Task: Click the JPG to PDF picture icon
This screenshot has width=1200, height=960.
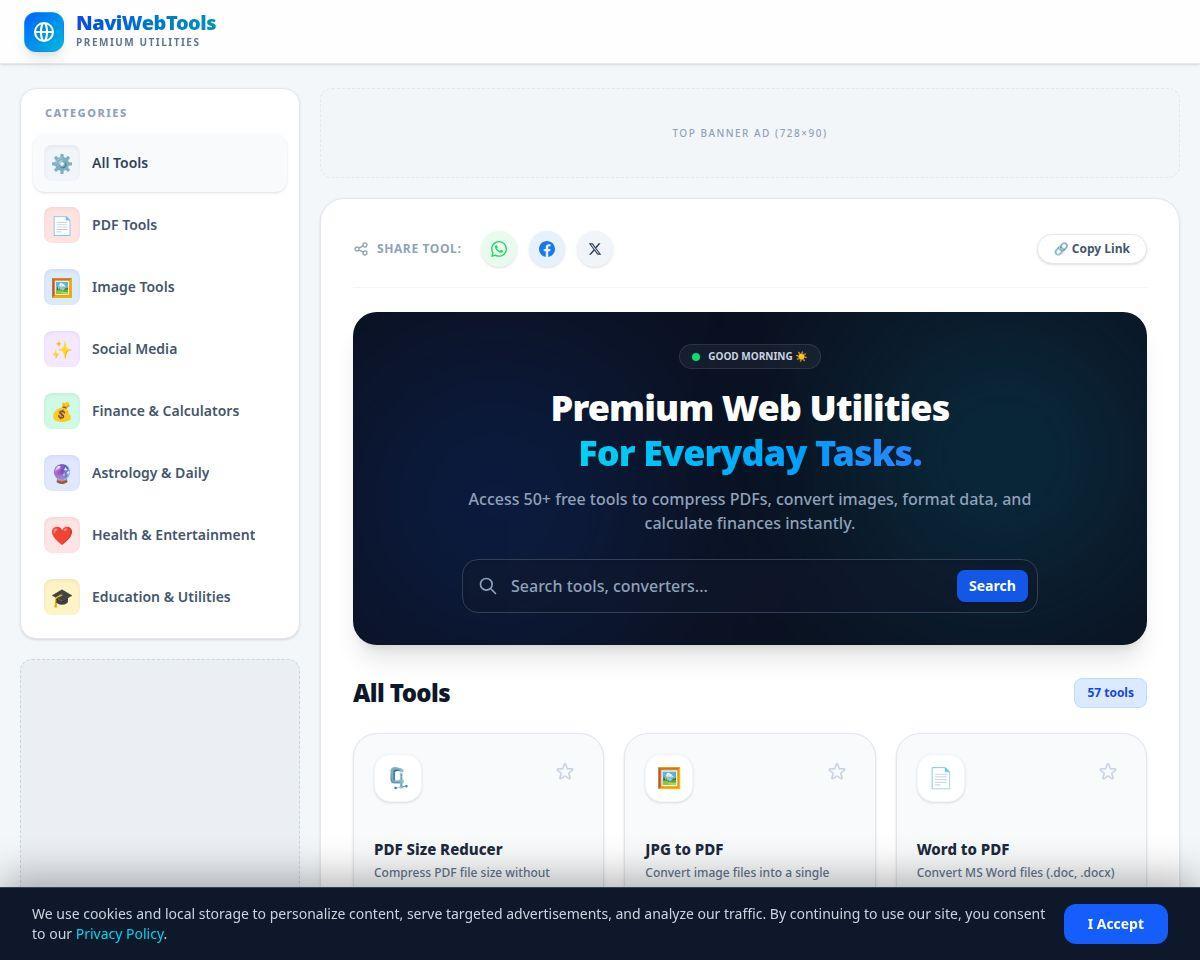Action: click(x=669, y=778)
